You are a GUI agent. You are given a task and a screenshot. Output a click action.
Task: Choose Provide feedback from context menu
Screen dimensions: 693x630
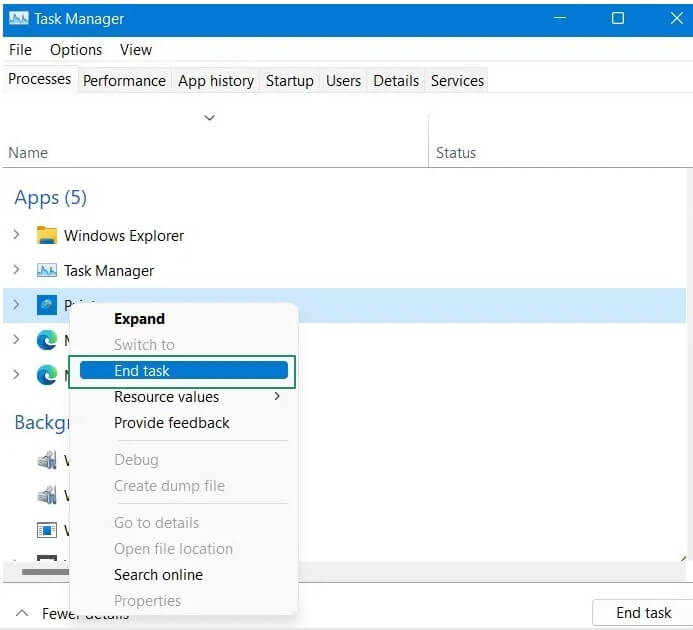pyautogui.click(x=172, y=423)
